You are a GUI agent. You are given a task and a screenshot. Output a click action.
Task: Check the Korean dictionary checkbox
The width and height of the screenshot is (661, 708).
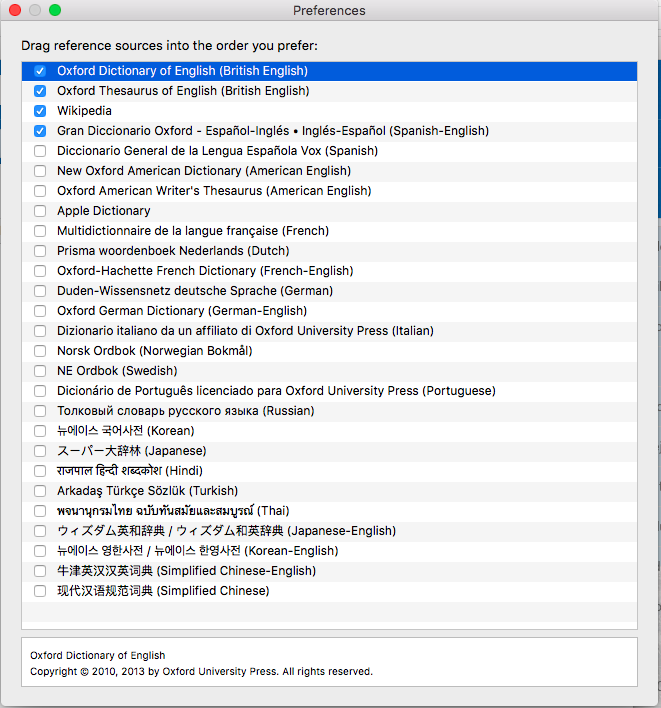(x=40, y=431)
